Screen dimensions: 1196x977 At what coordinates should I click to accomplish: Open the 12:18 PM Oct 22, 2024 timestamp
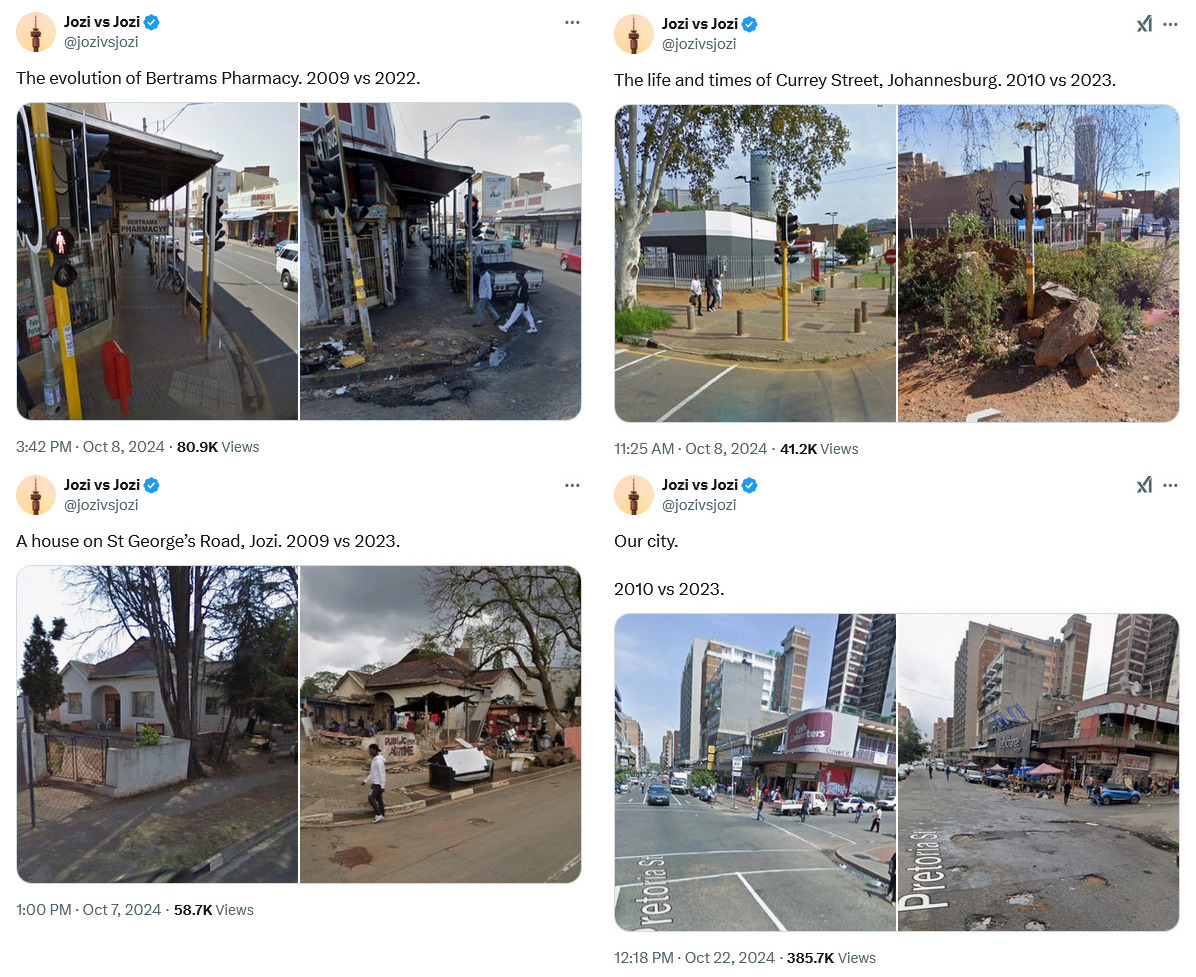694,958
